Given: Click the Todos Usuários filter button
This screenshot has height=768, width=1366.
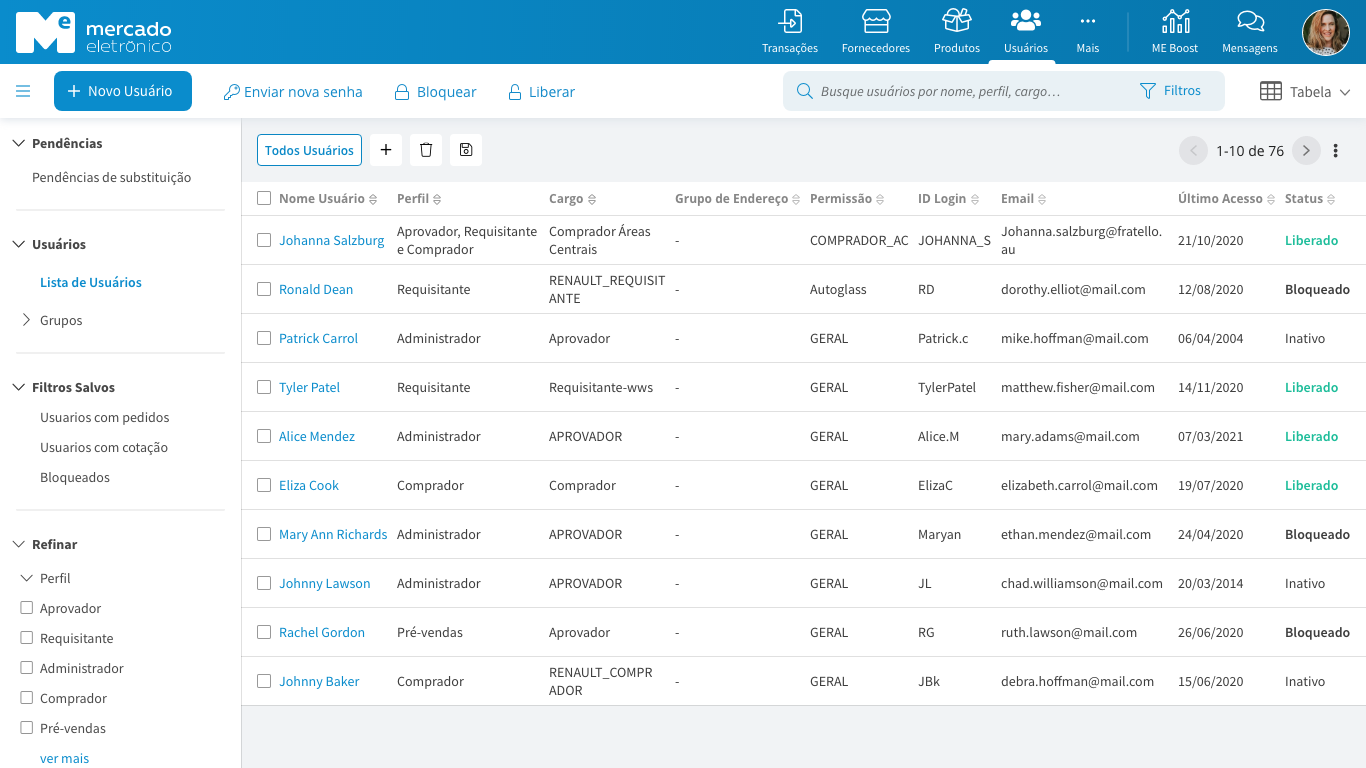Looking at the screenshot, I should click(309, 150).
